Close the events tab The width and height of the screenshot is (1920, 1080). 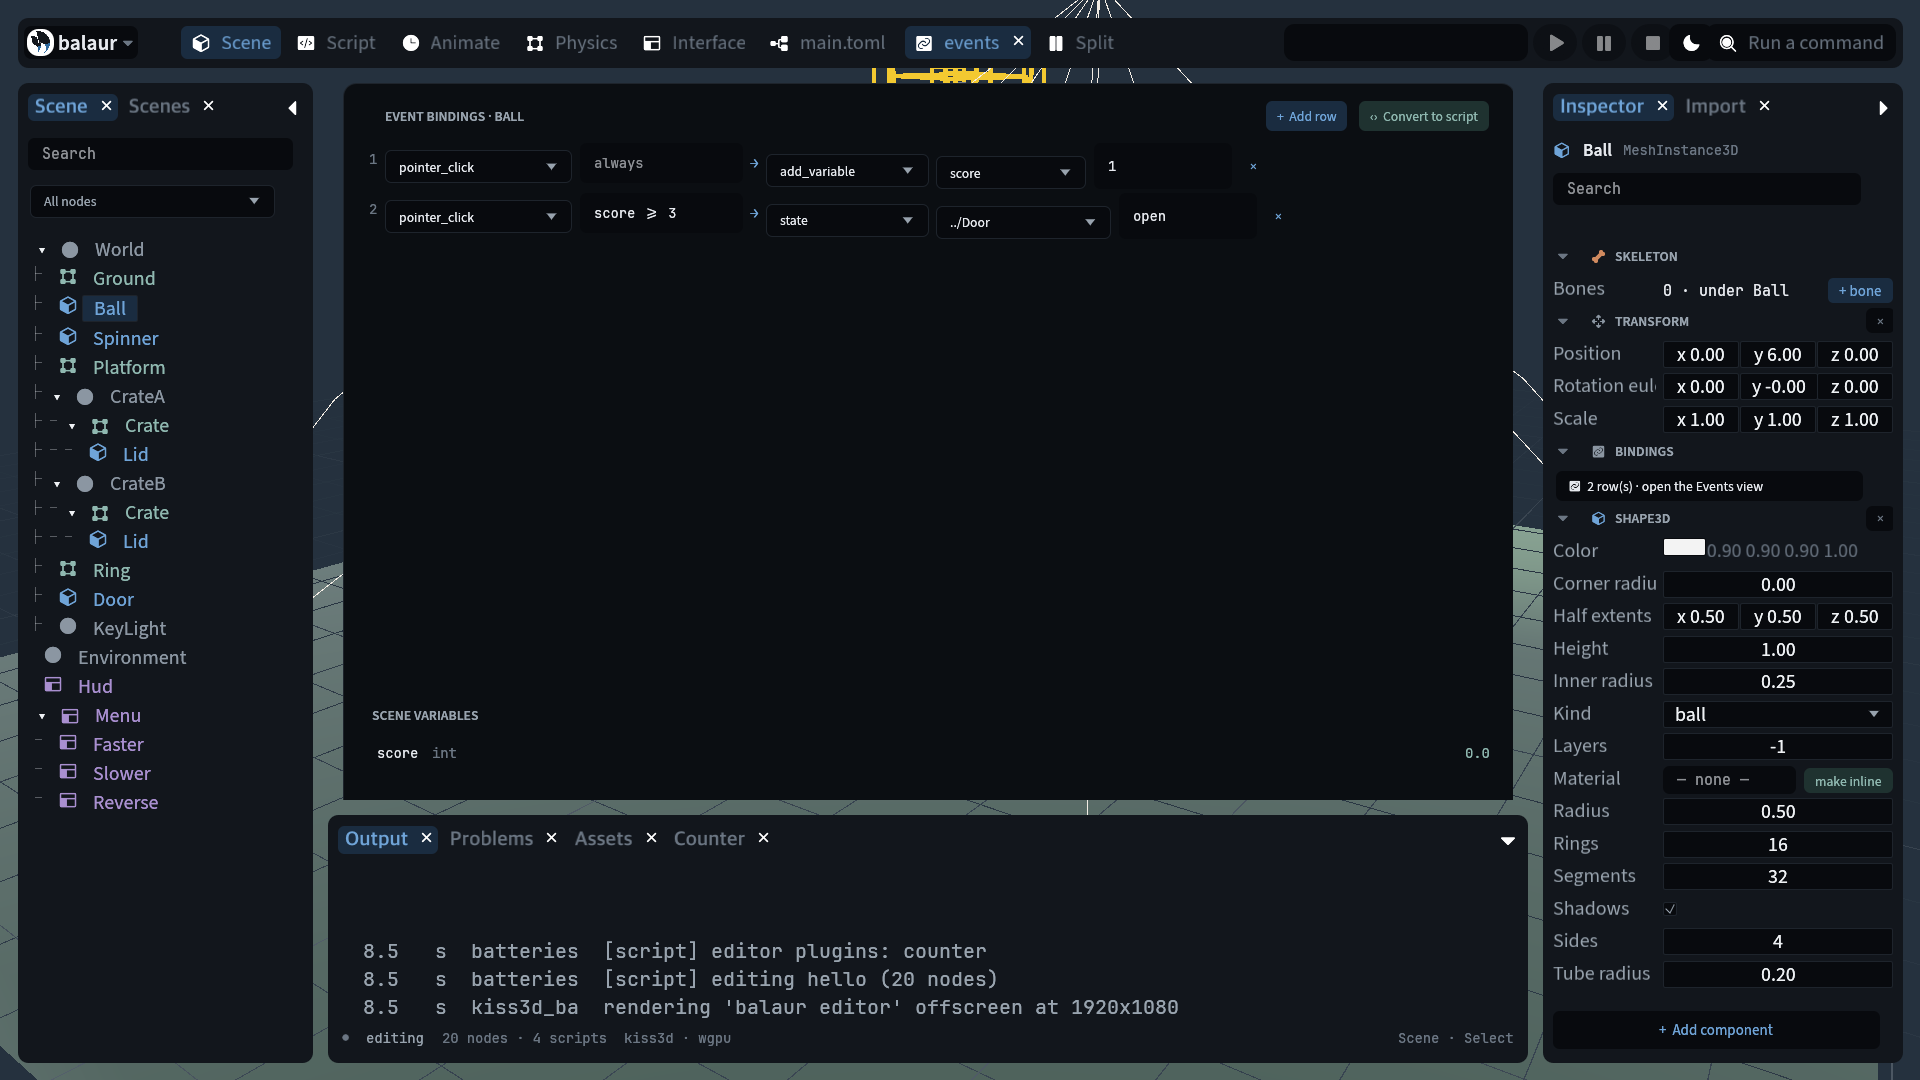pos(1018,41)
